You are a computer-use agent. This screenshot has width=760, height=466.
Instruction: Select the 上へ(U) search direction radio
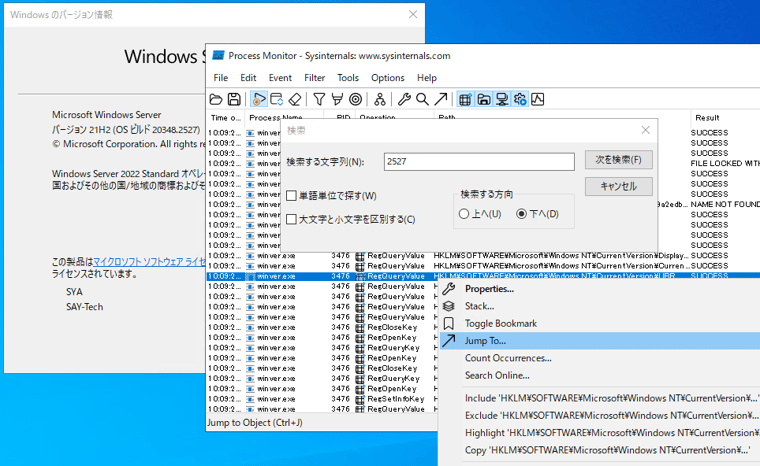(464, 214)
